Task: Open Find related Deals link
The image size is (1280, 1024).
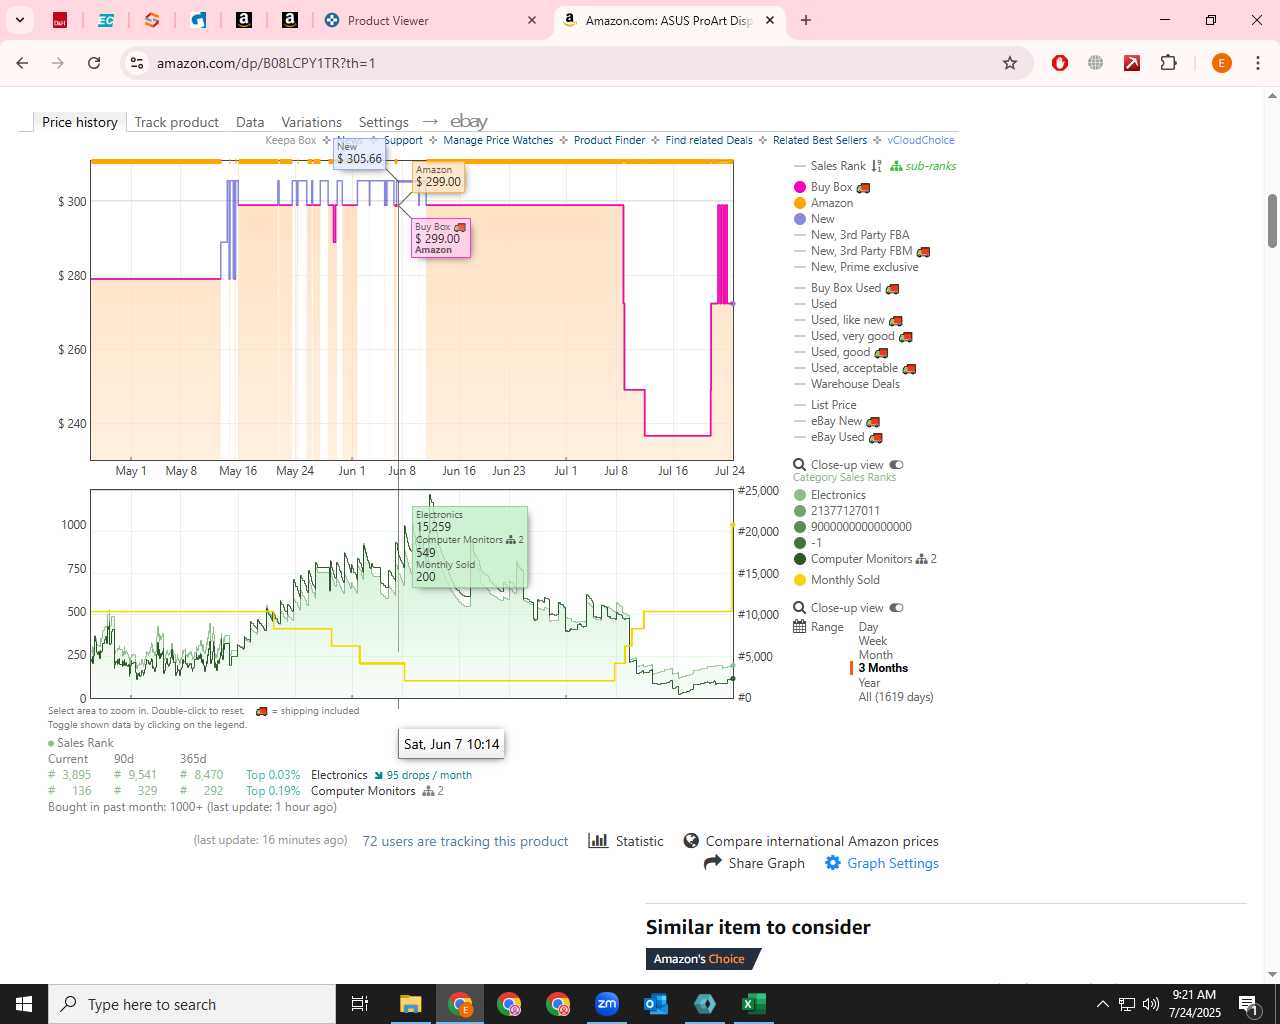Action: pyautogui.click(x=709, y=140)
